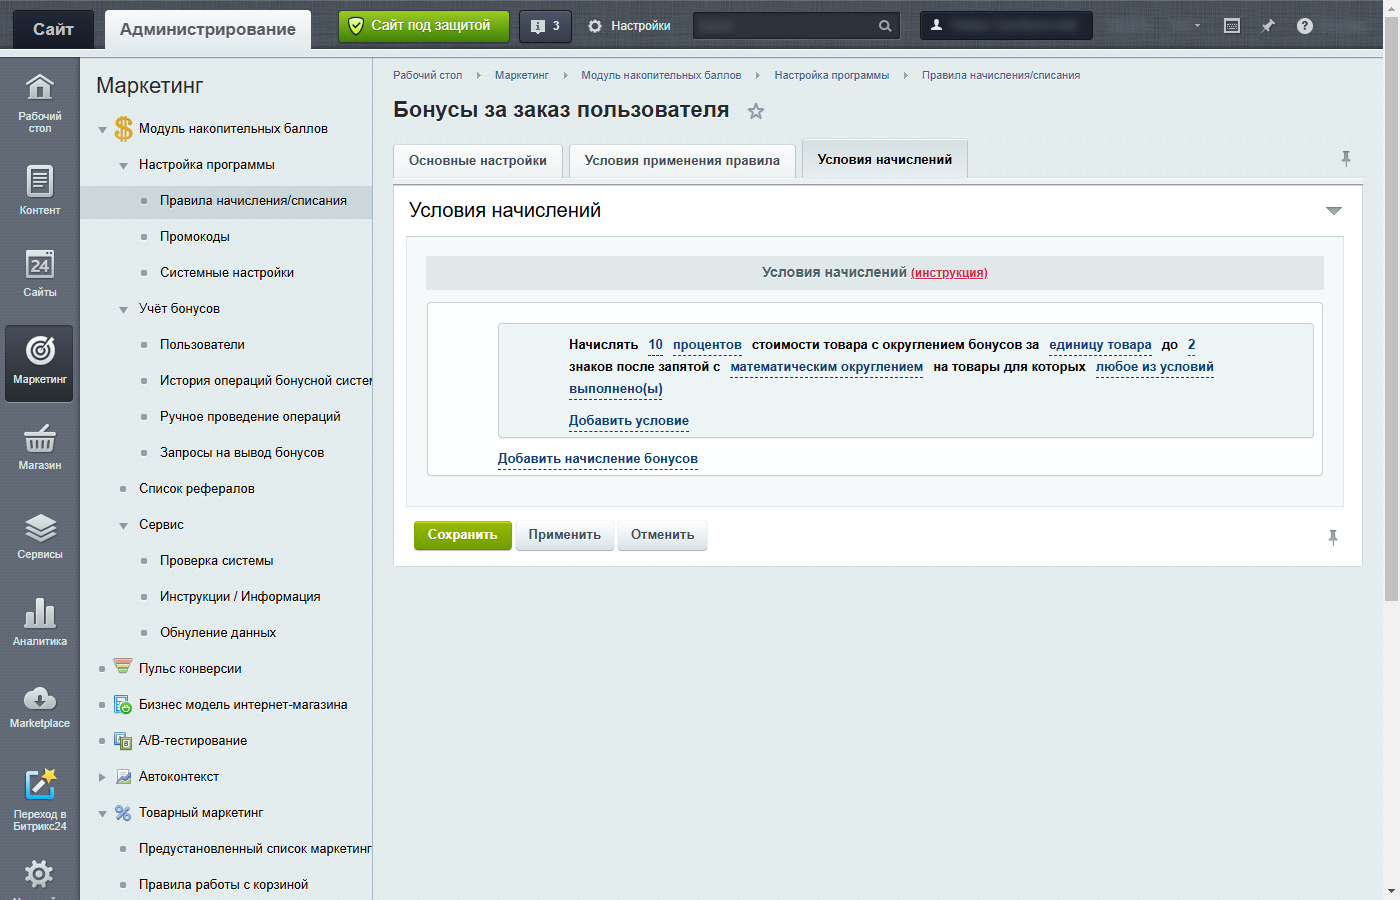
Task: Collapse the Условия начислений section
Action: coord(1333,211)
